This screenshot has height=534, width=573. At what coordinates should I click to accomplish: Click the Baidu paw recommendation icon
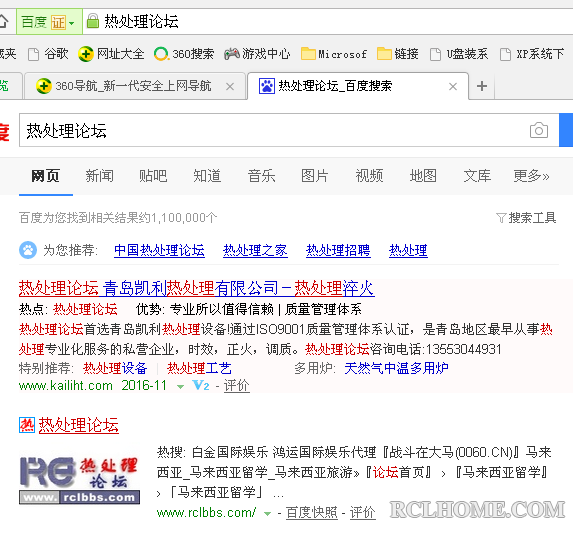pos(28,250)
